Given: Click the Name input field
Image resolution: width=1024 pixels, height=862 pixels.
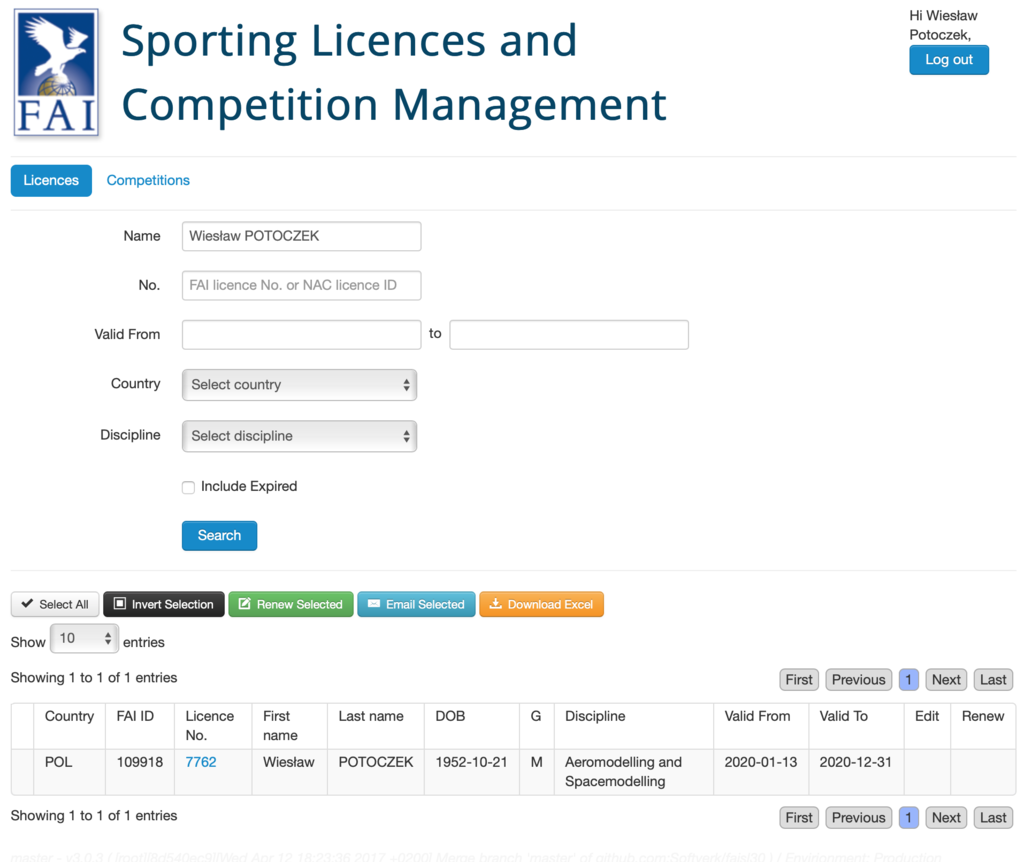Looking at the screenshot, I should click(x=301, y=236).
